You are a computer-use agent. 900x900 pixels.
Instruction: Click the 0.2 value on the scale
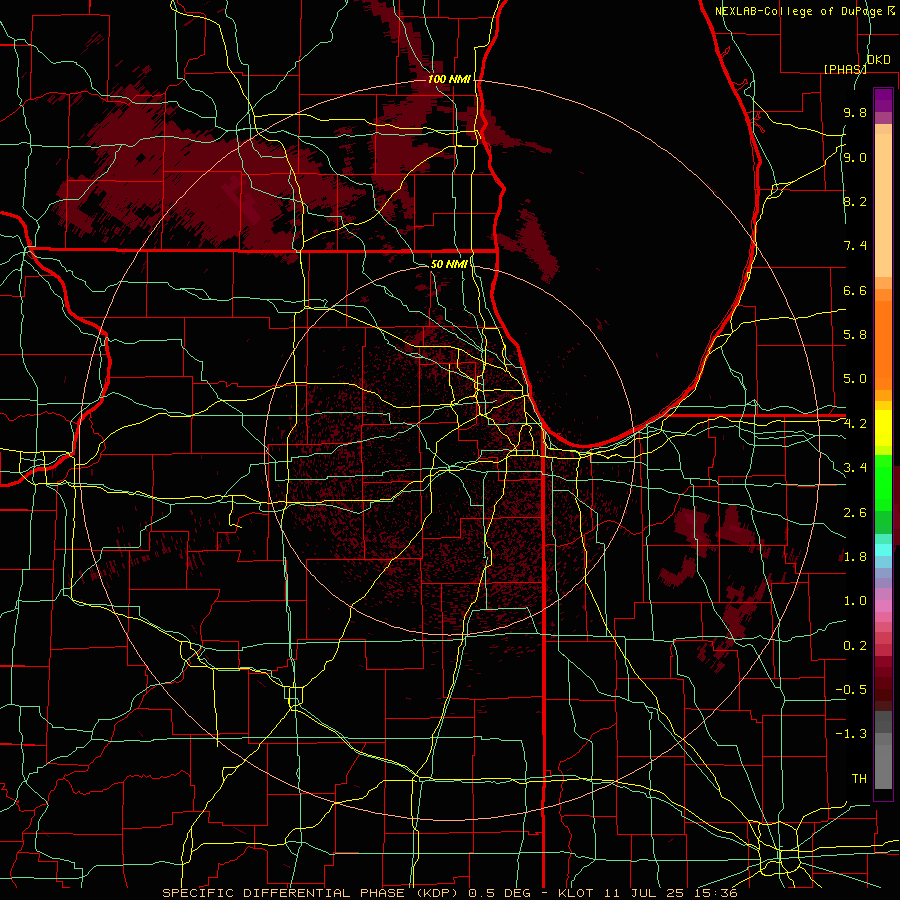pos(855,646)
